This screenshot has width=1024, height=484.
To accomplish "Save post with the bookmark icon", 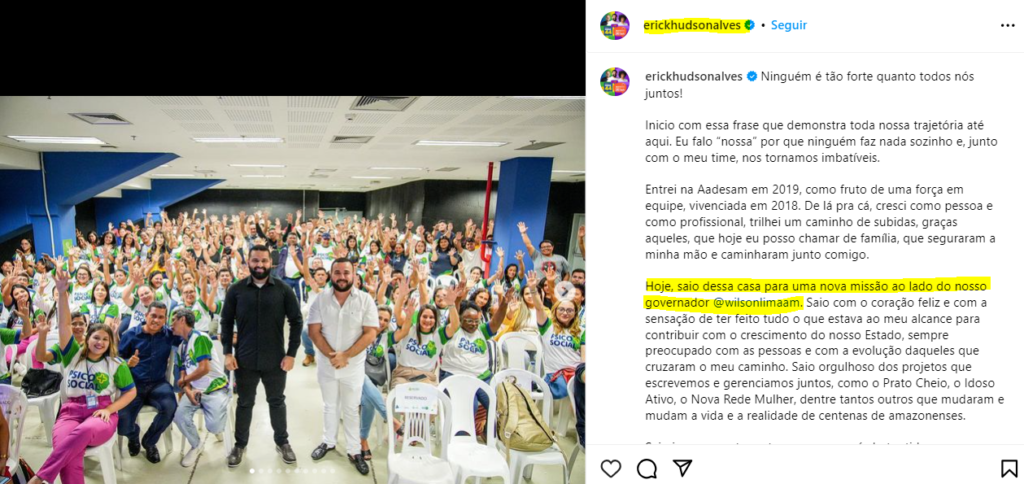I will (x=1009, y=468).
